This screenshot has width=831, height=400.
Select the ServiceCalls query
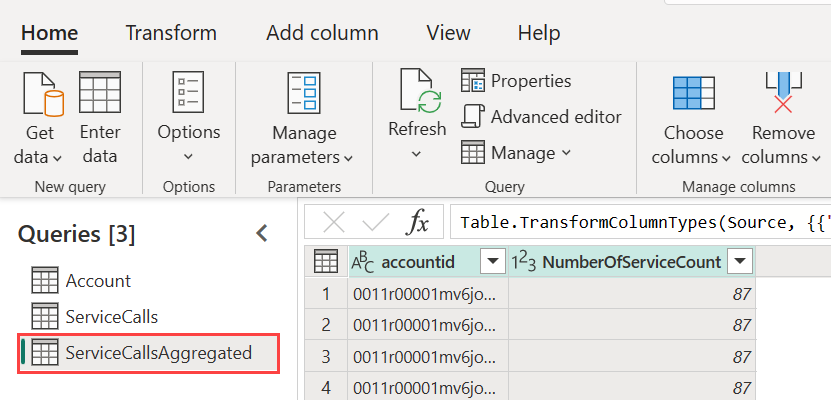(x=112, y=317)
